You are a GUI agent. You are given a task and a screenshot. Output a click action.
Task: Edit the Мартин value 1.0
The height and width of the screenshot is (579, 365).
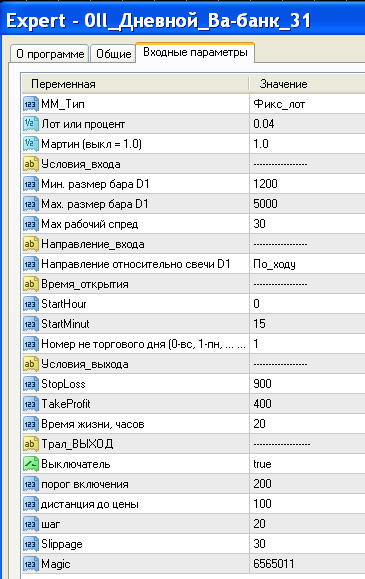coord(260,144)
